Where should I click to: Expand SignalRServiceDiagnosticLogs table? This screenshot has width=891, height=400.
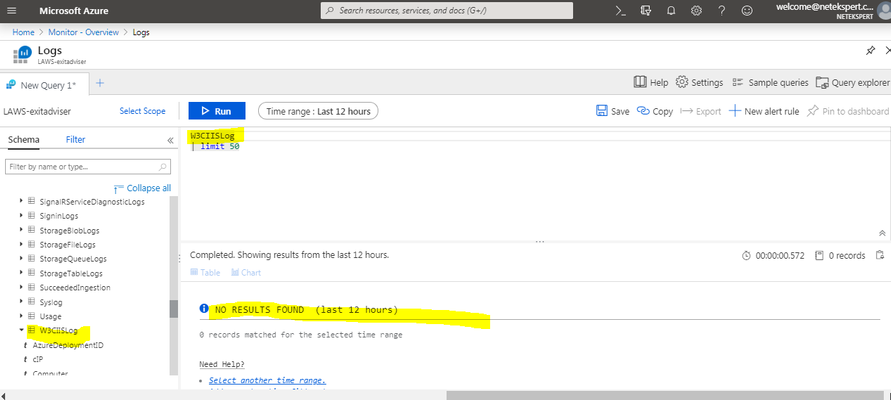coord(22,201)
